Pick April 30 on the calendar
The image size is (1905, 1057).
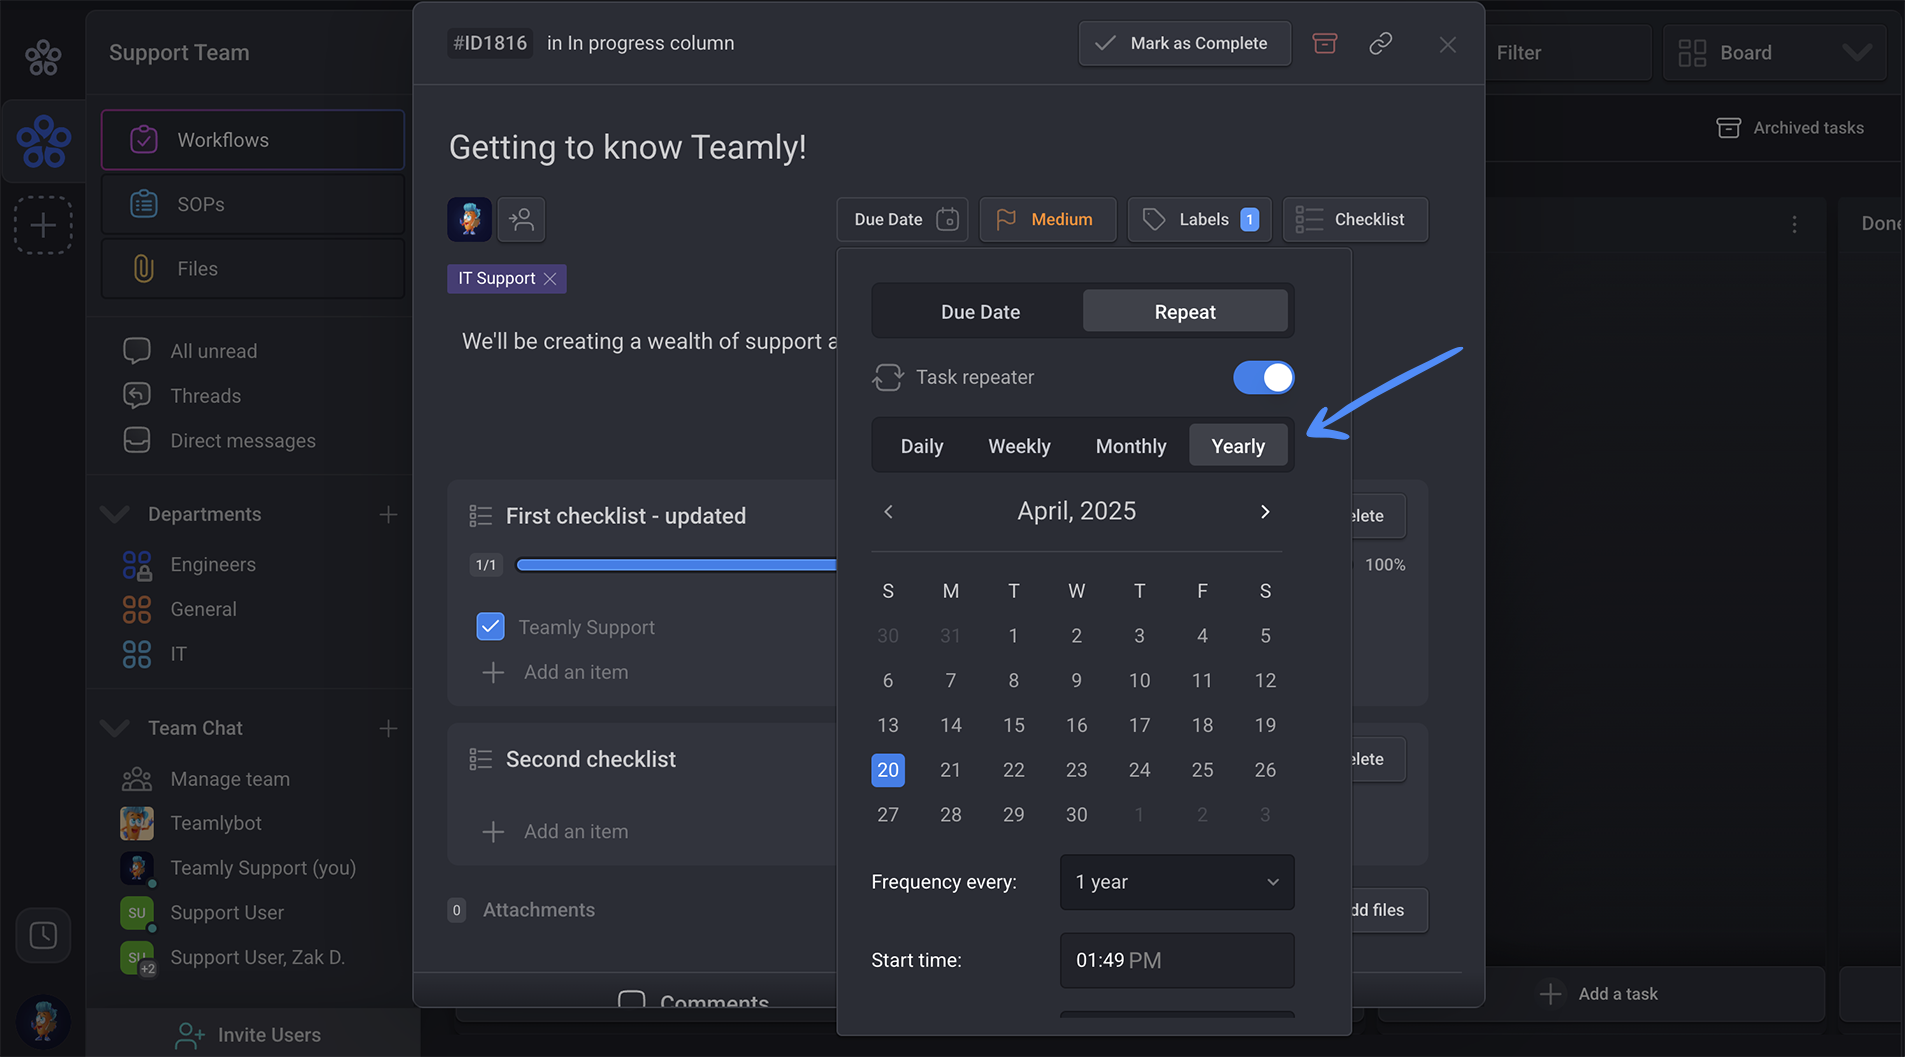(1076, 815)
